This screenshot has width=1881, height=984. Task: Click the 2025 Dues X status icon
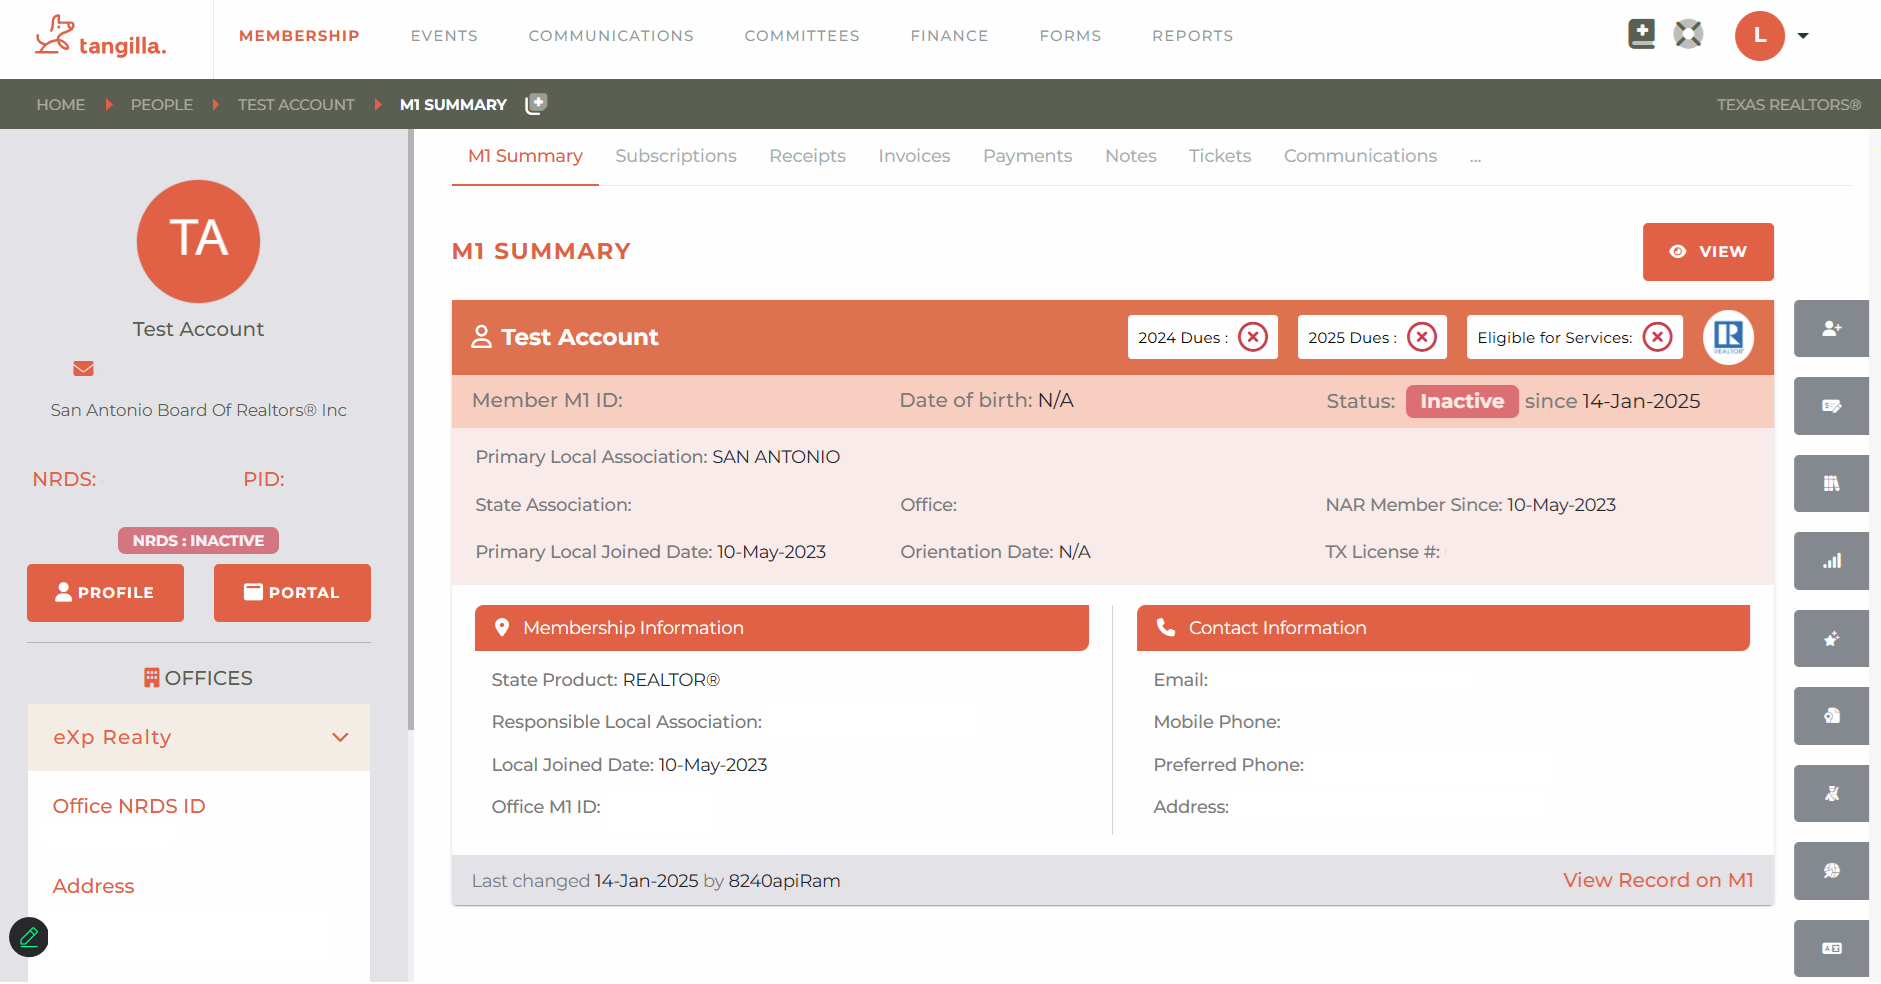(x=1422, y=337)
